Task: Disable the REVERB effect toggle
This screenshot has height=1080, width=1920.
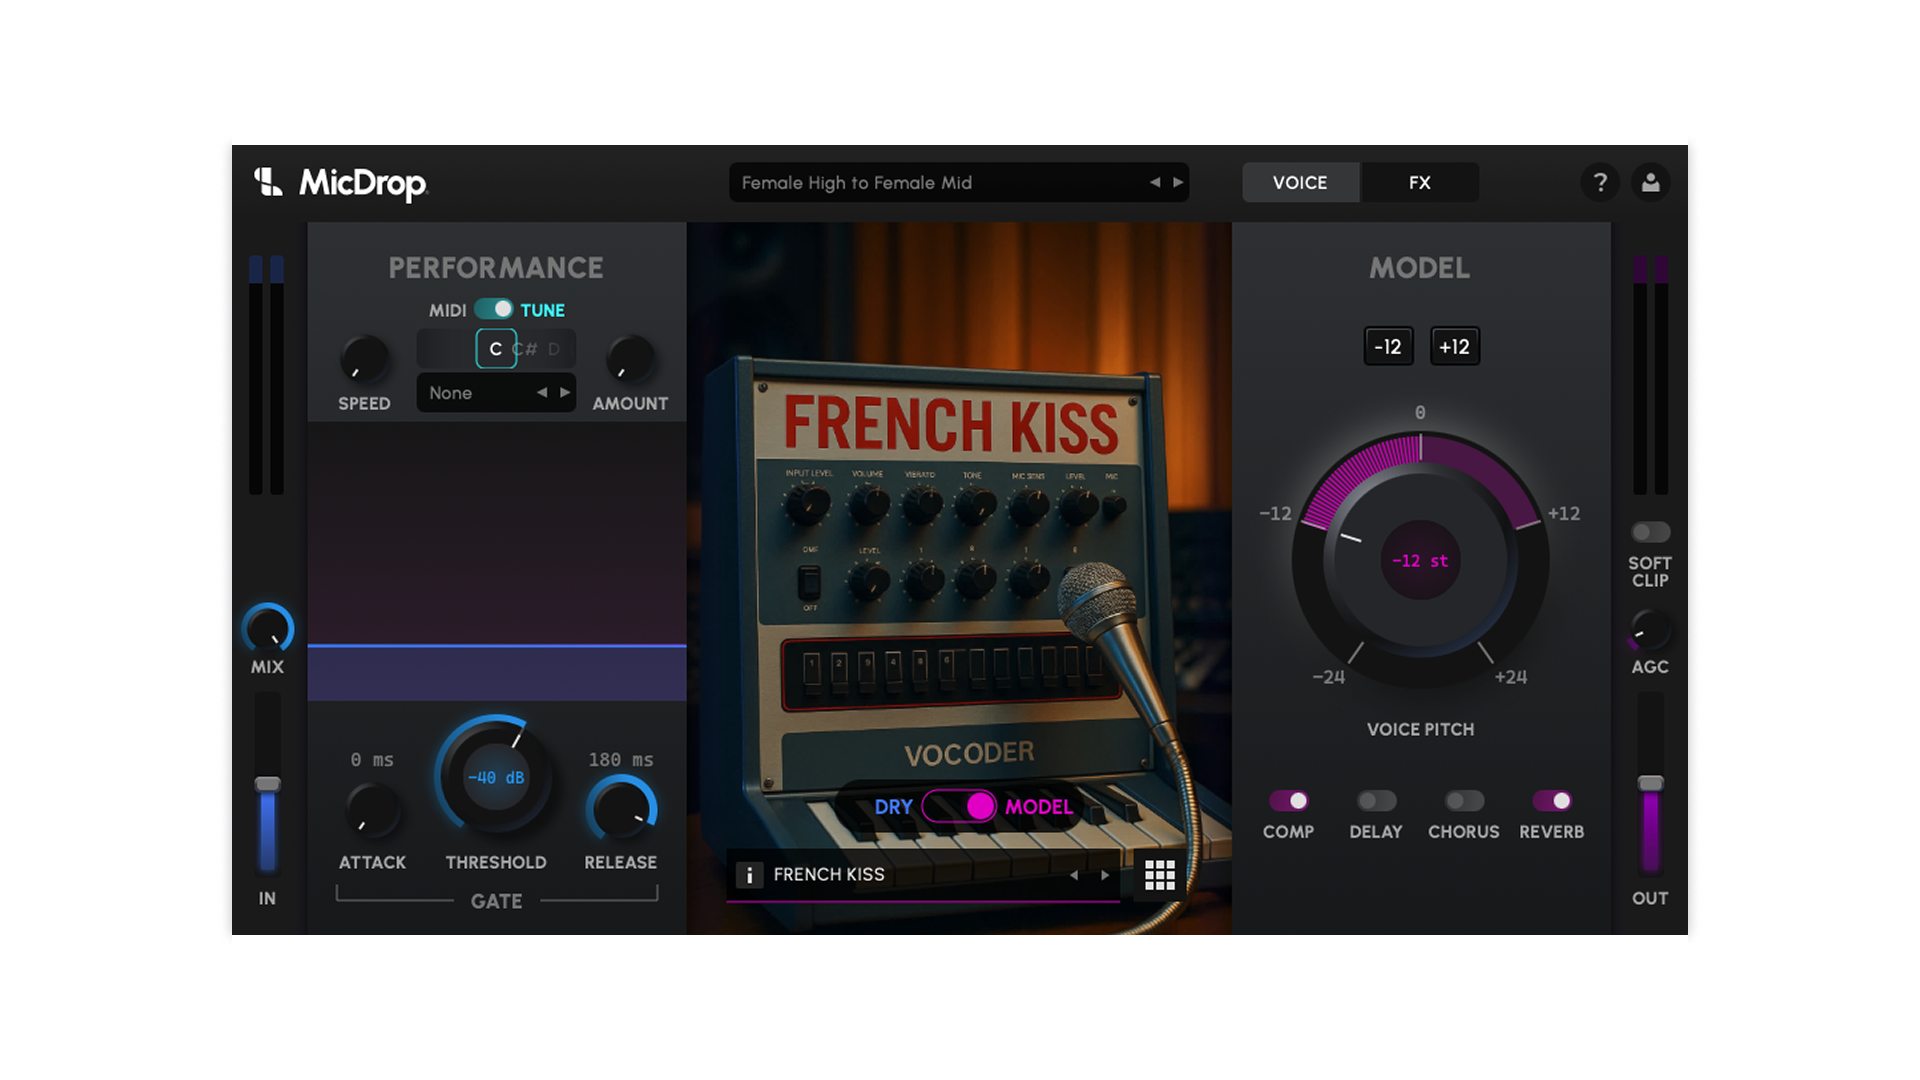Action: 1551,800
